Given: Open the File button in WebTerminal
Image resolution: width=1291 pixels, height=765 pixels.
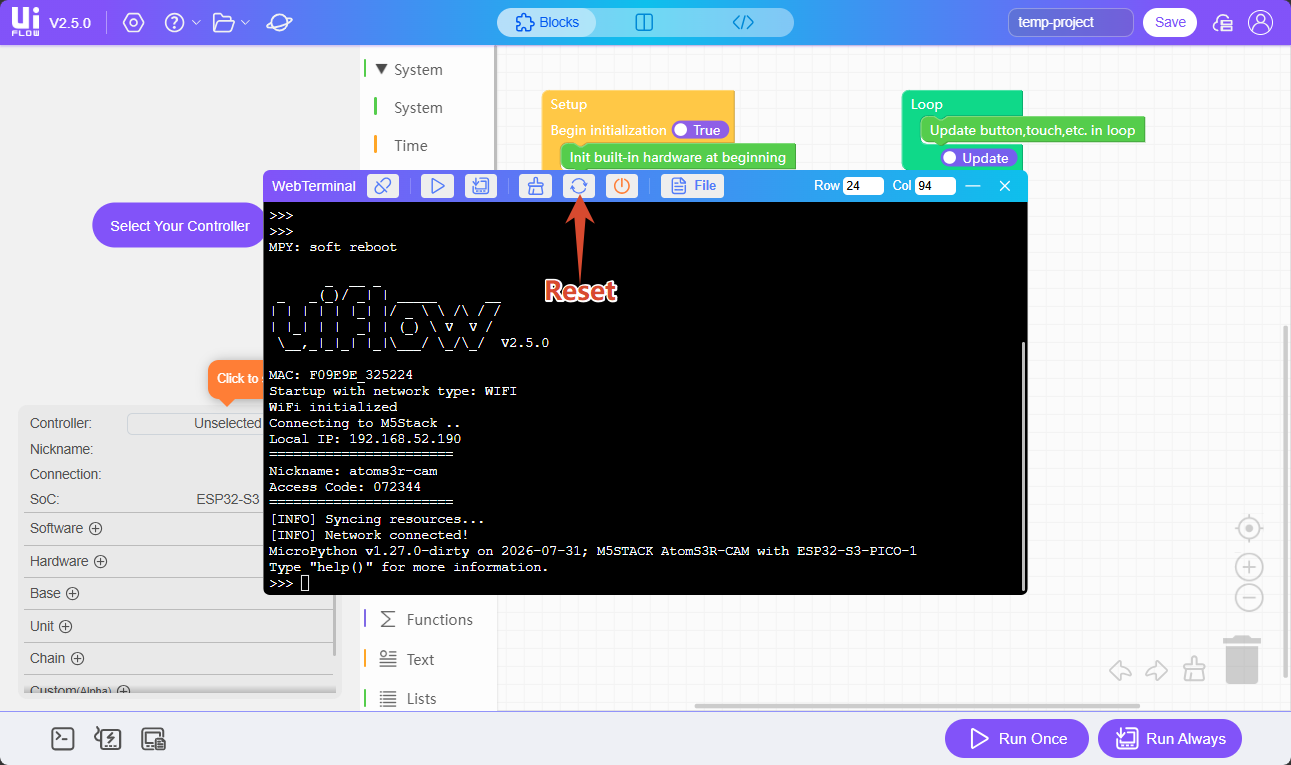Looking at the screenshot, I should tap(692, 185).
